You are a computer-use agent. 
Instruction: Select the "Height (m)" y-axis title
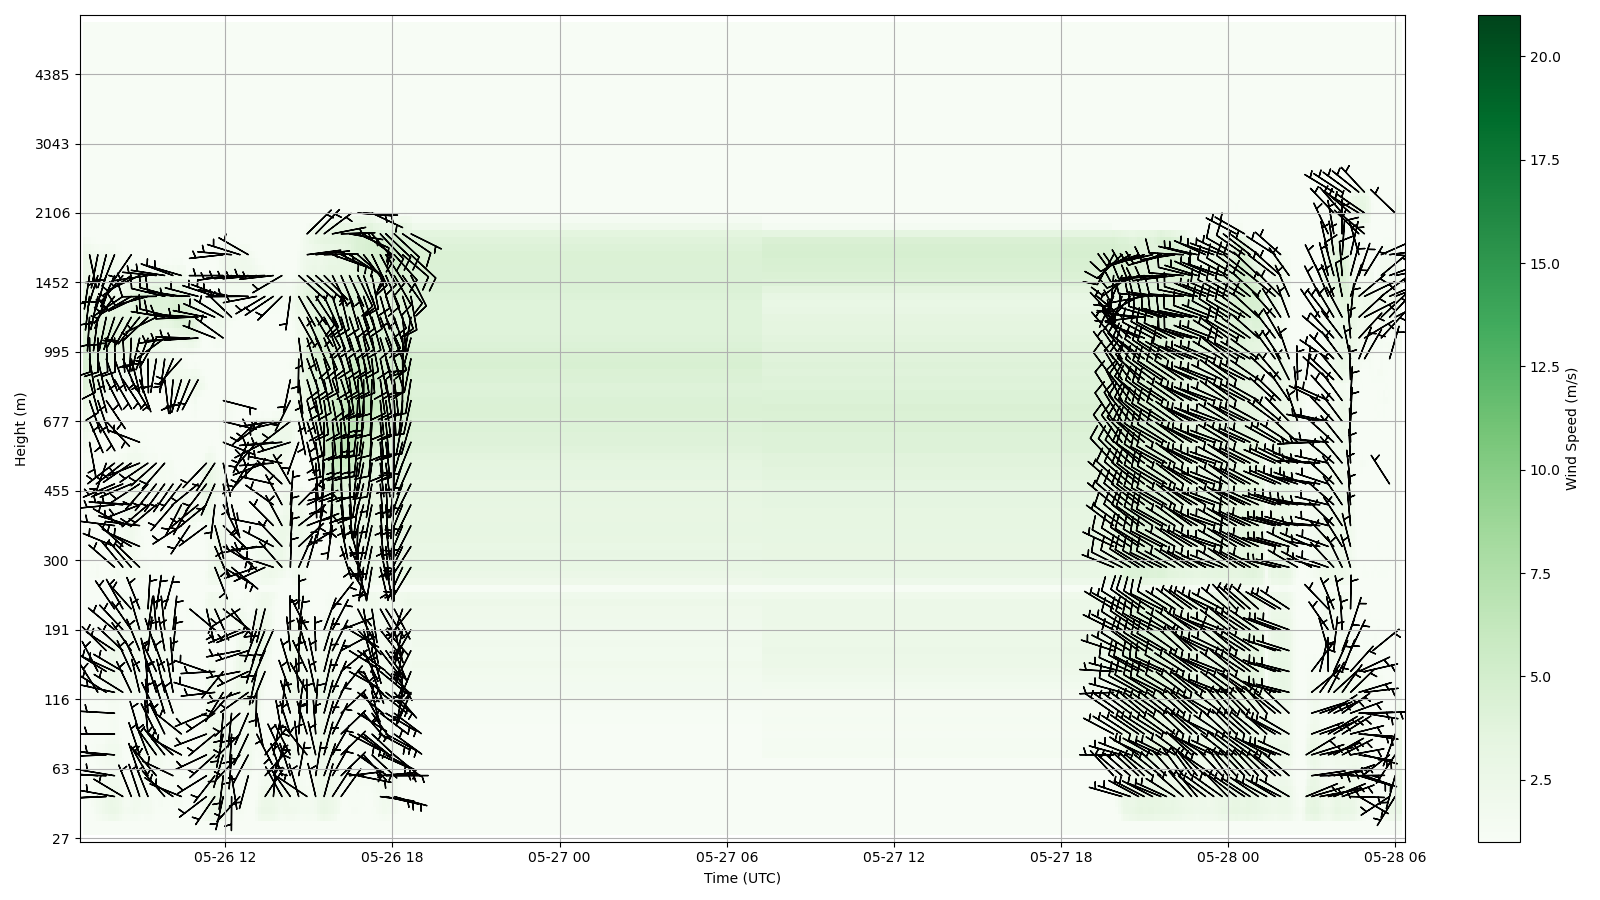point(20,428)
